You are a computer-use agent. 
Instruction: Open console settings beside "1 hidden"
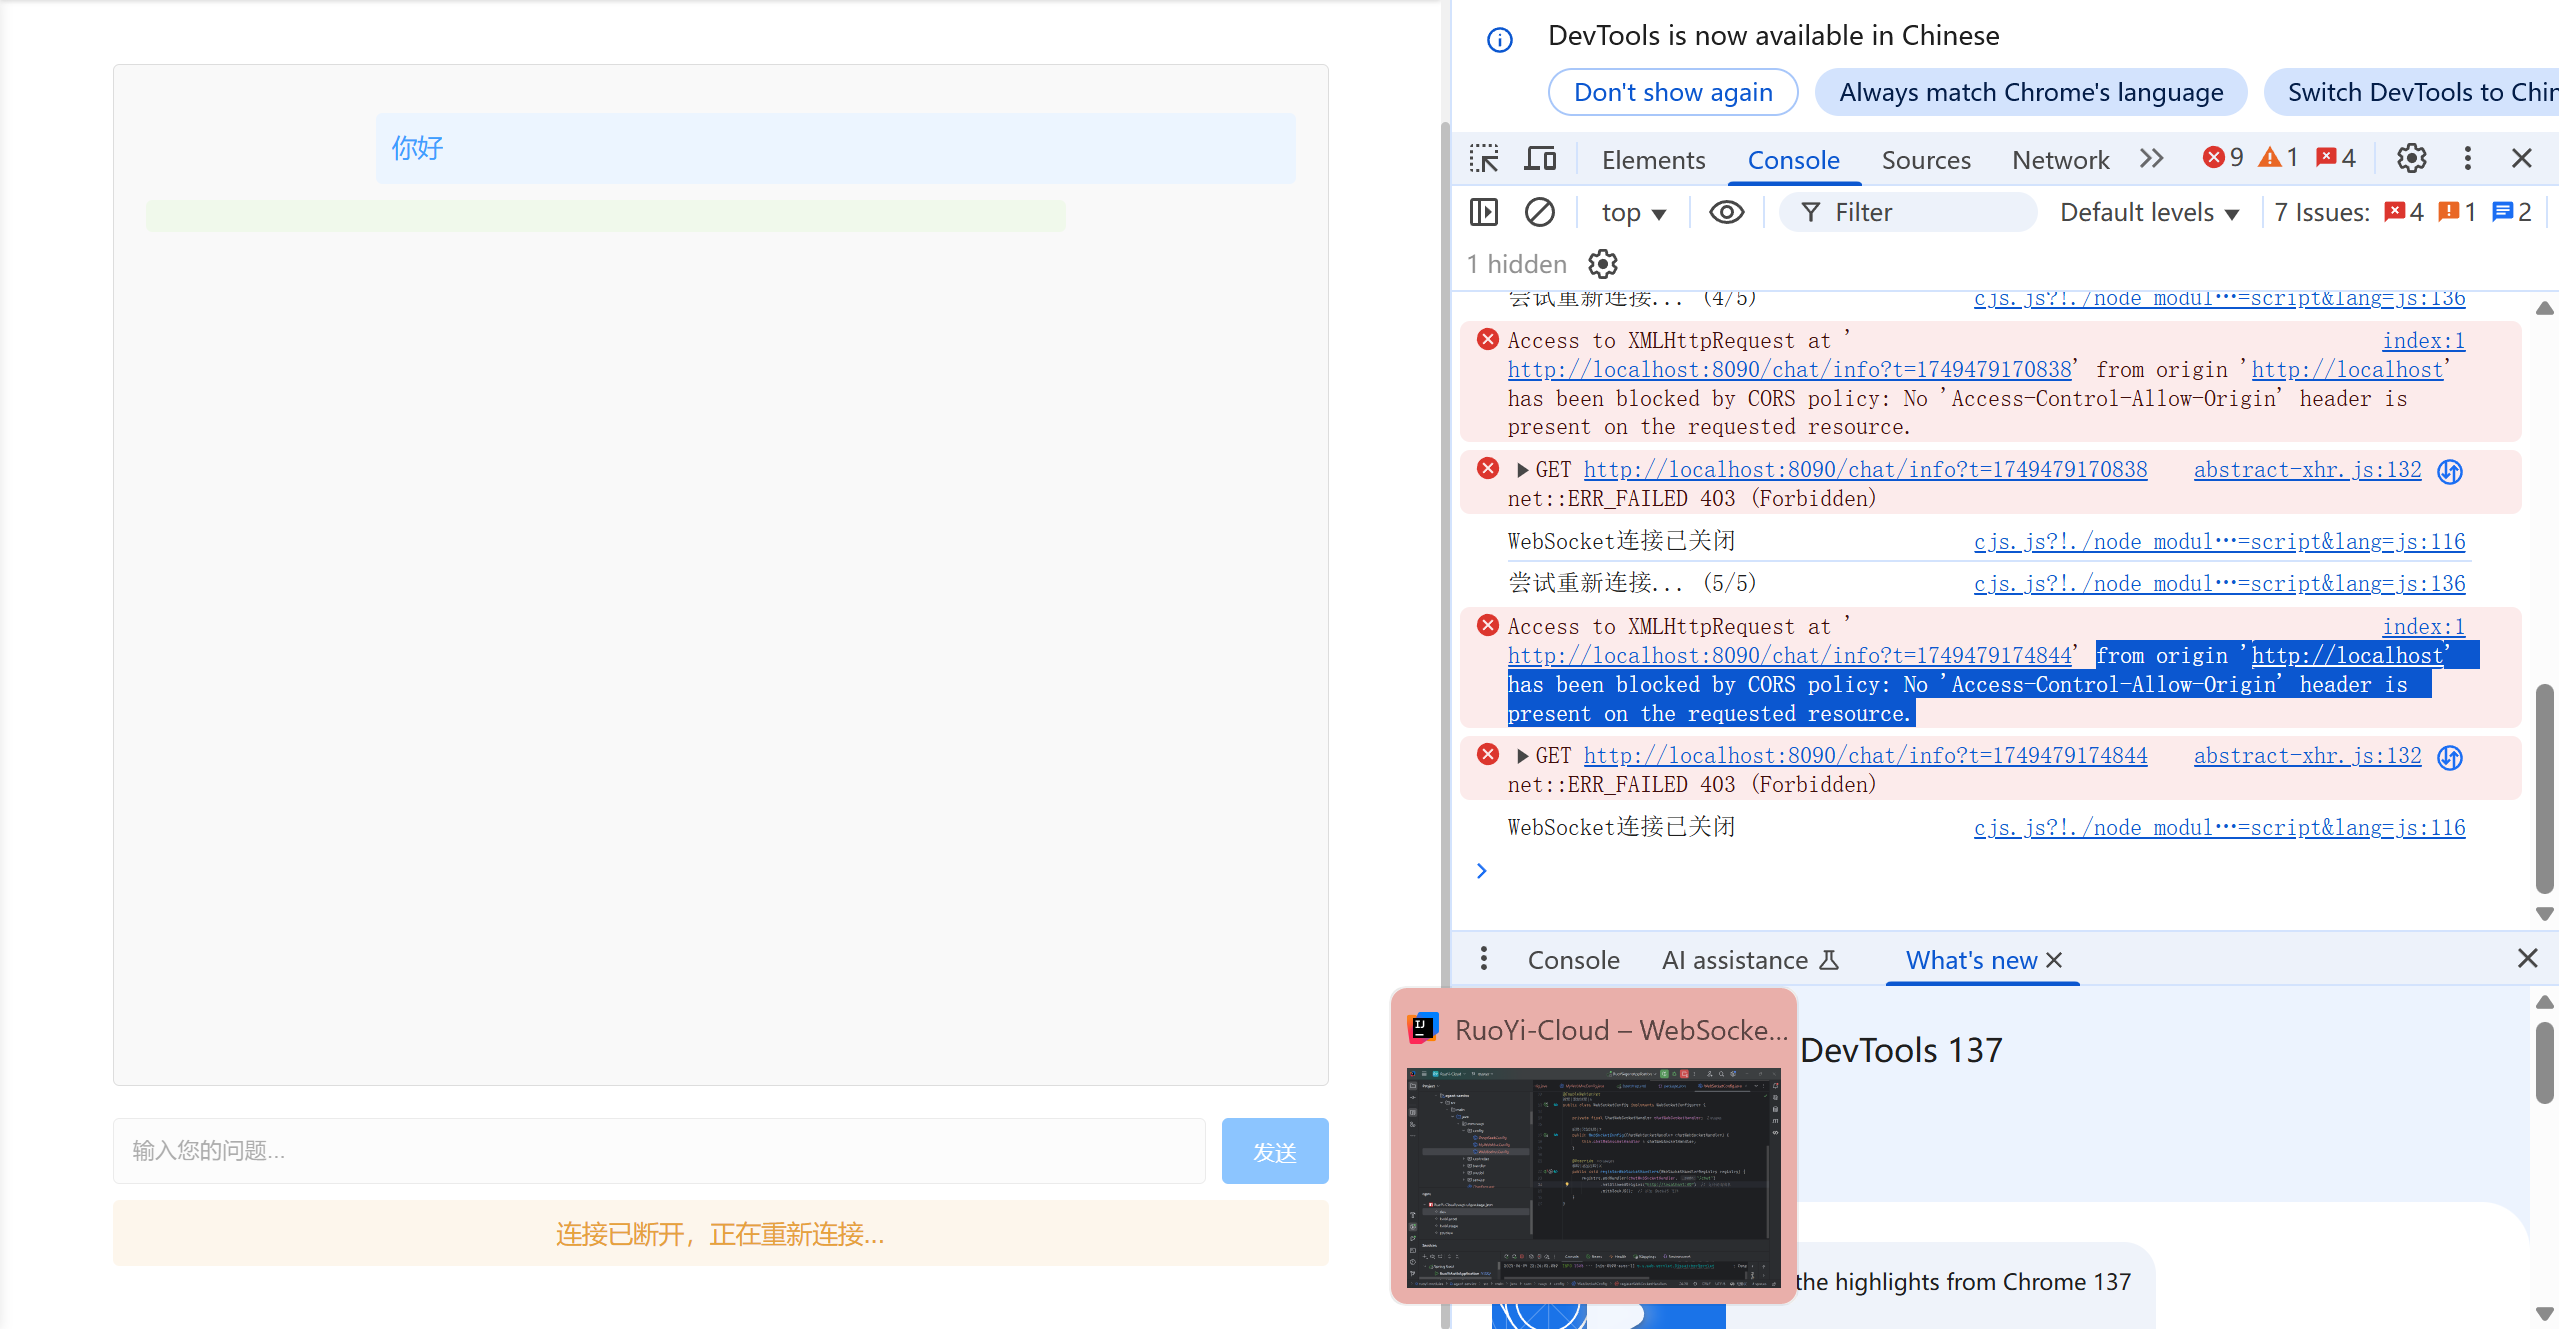coord(1601,263)
